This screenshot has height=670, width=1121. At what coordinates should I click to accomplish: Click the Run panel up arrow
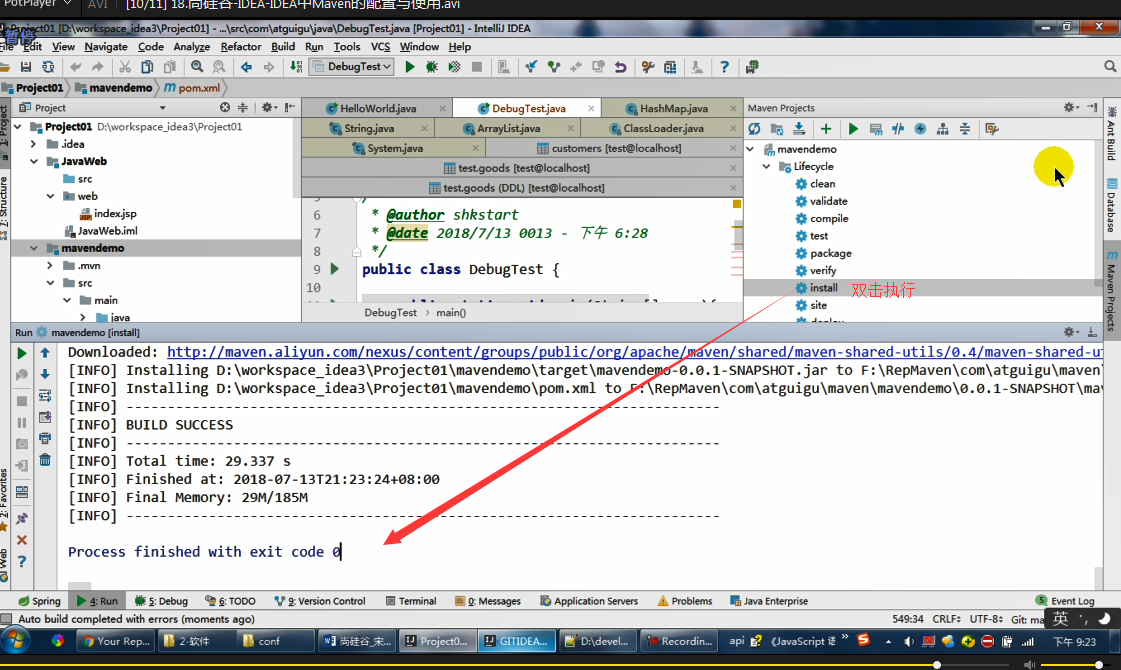click(x=44, y=353)
